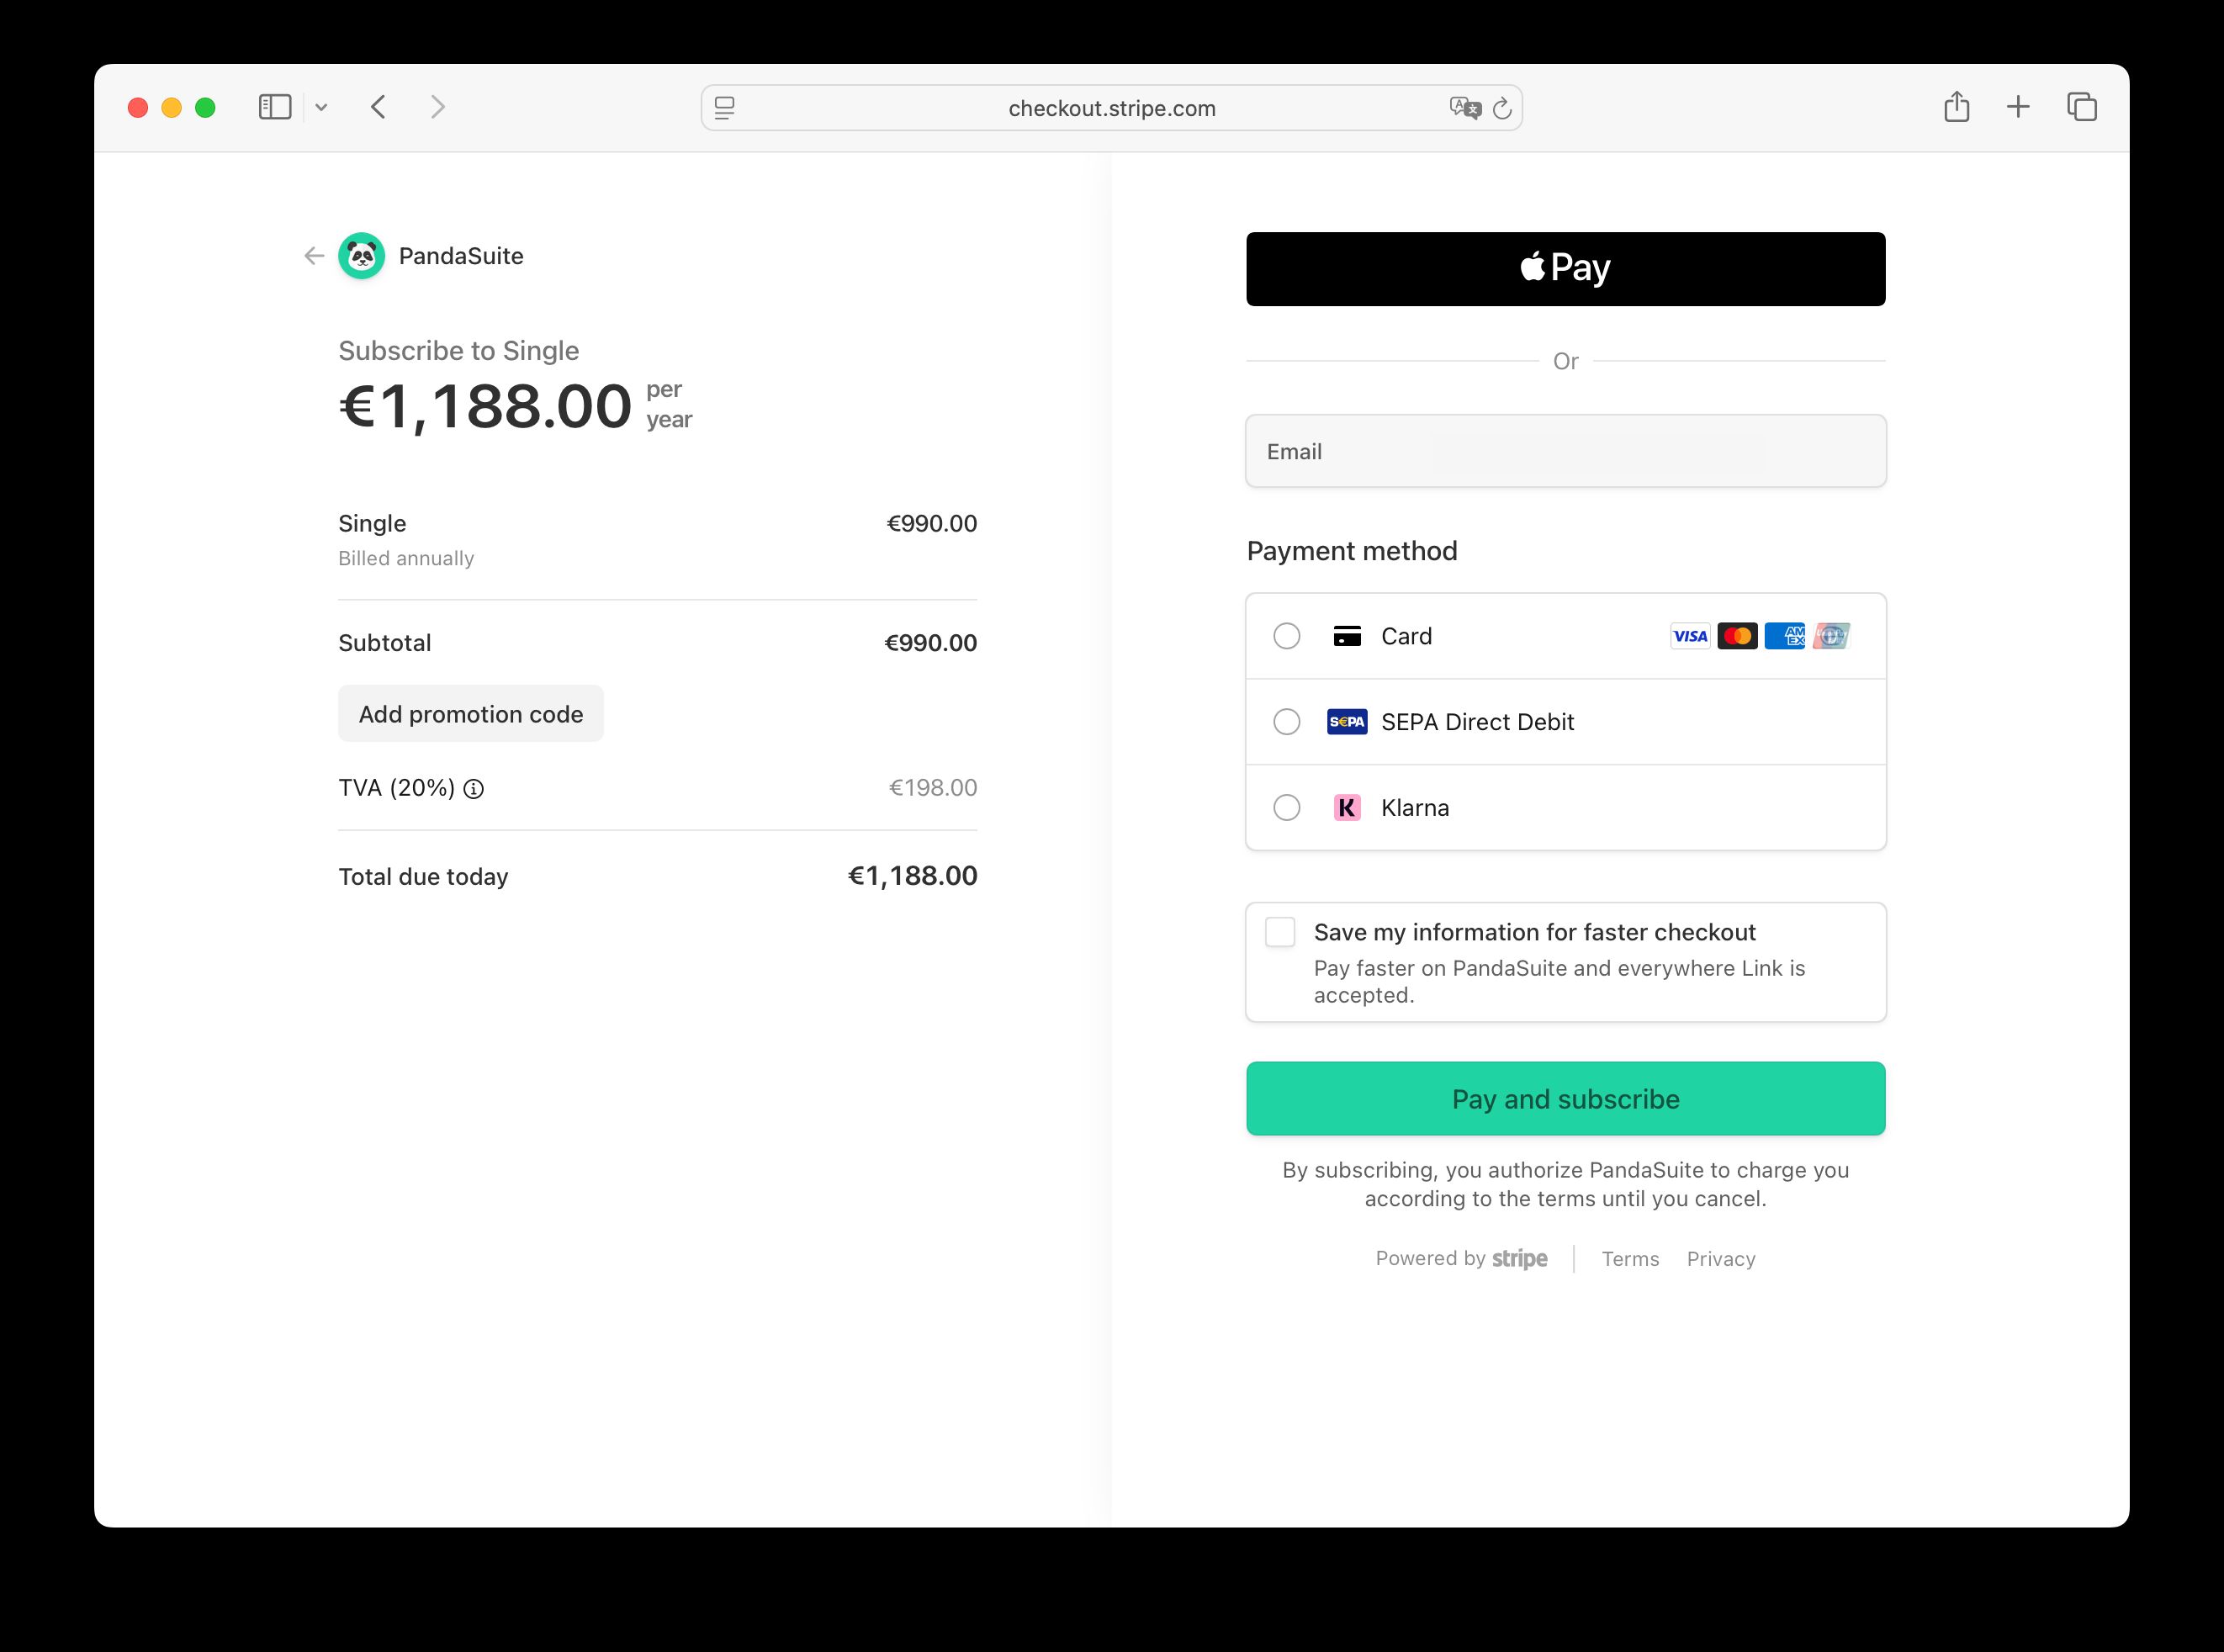
Task: Click the Visa card brand icon
Action: coord(1689,636)
